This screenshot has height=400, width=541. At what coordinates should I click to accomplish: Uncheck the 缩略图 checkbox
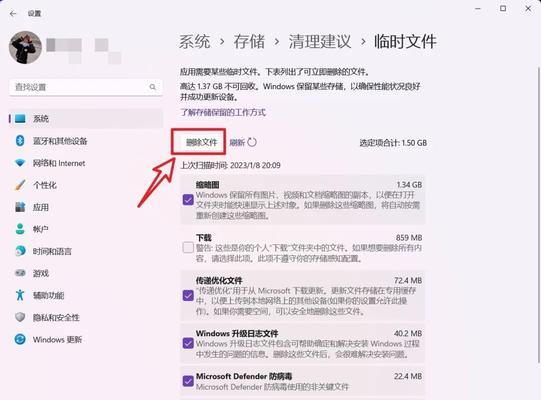[x=188, y=200]
